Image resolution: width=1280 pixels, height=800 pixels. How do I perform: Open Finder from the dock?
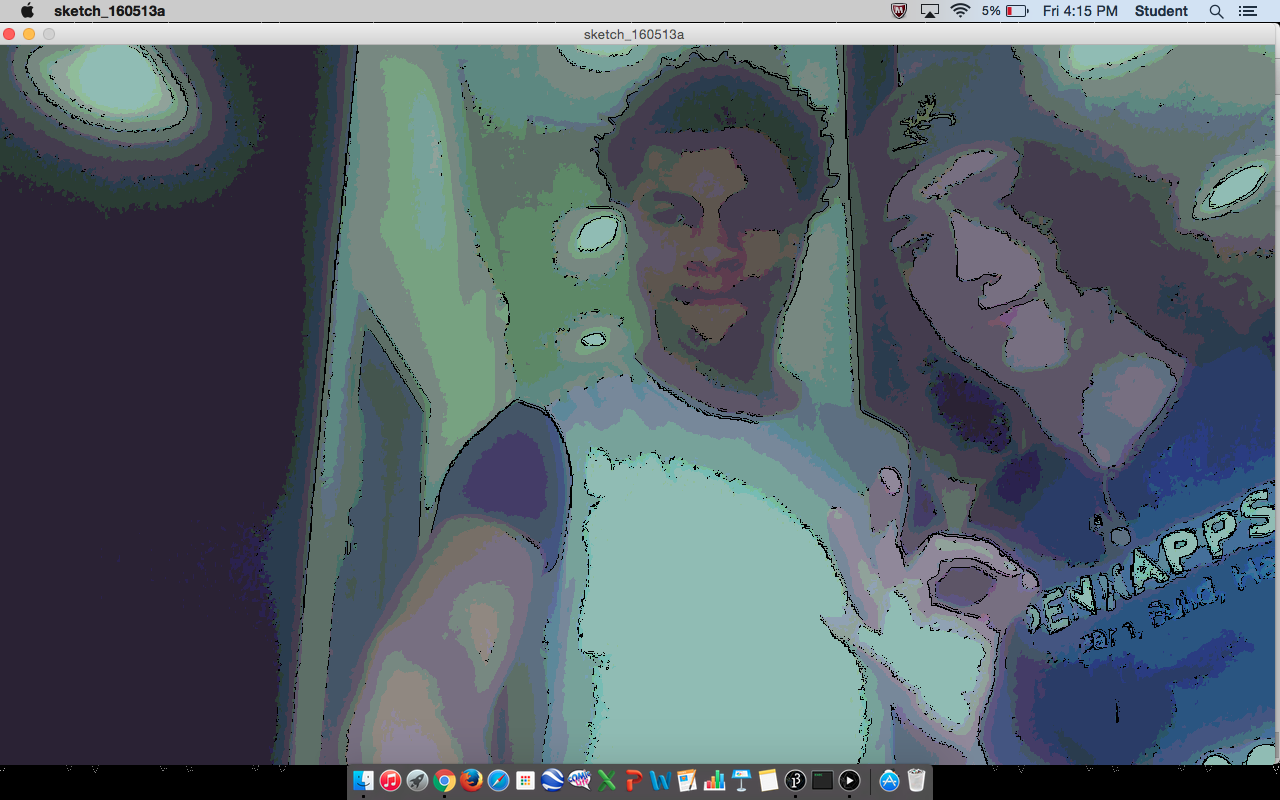point(363,781)
